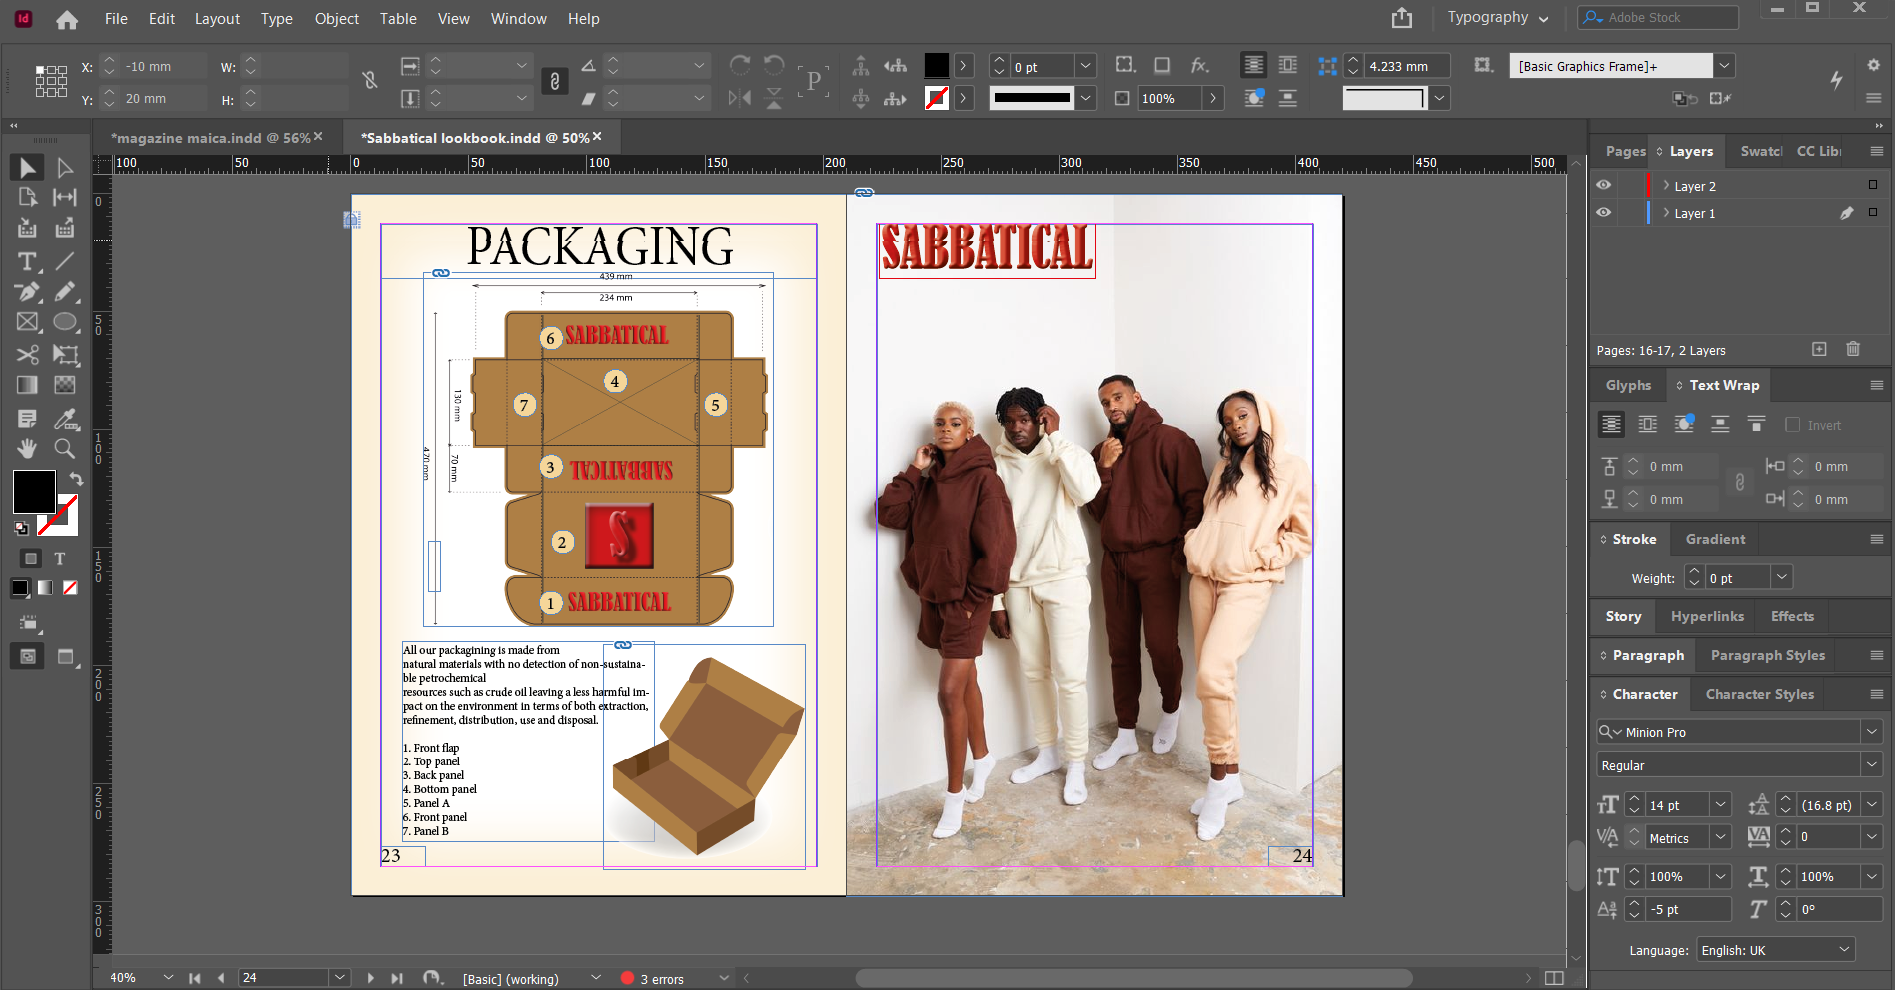
Task: Select the Rectangle Frame tool
Action: click(x=27, y=322)
